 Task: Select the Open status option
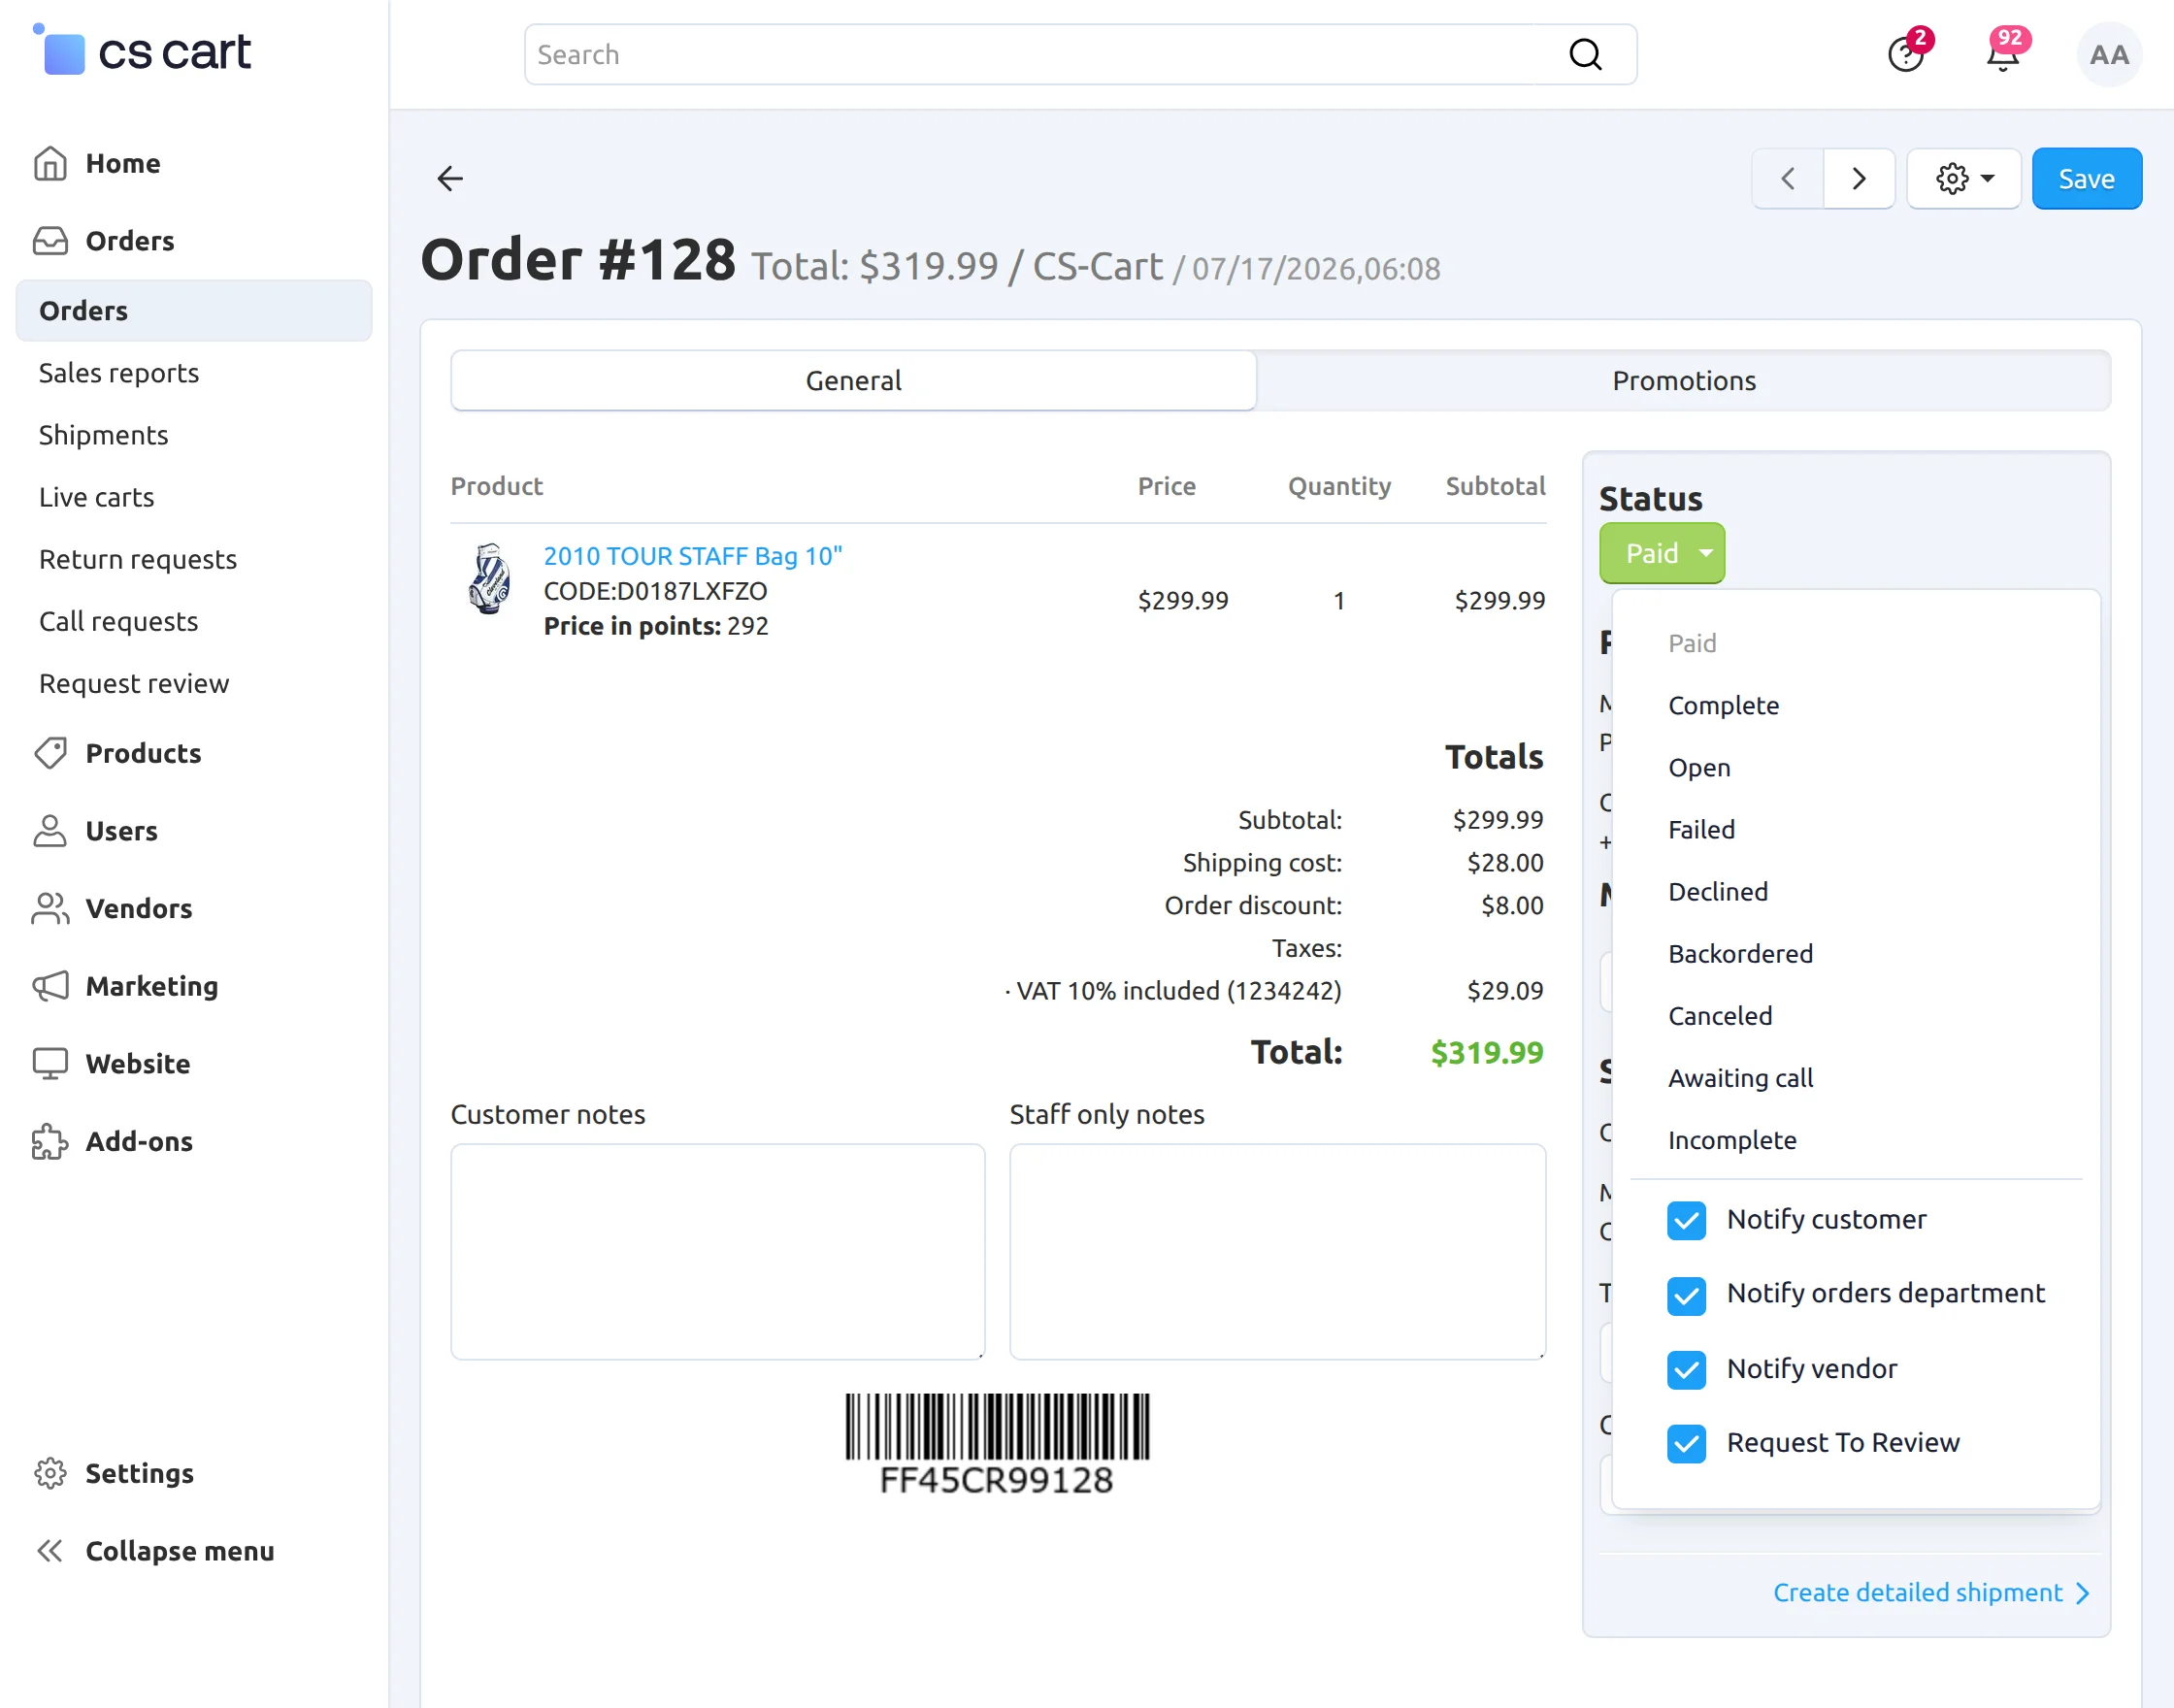click(x=1699, y=767)
